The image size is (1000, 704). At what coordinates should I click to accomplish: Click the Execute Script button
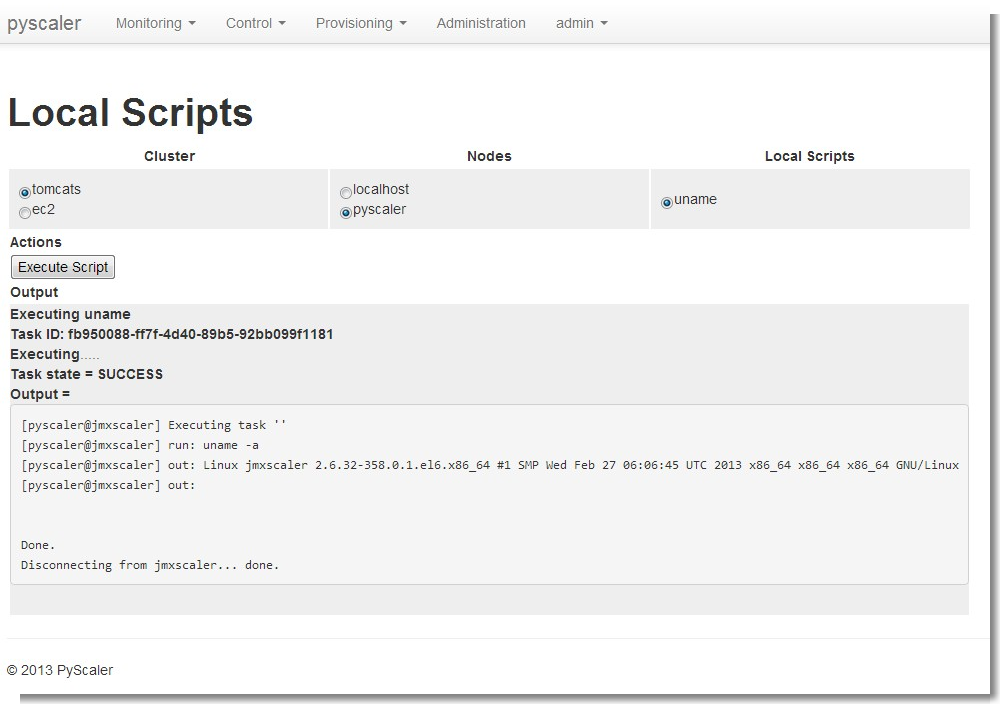click(63, 267)
